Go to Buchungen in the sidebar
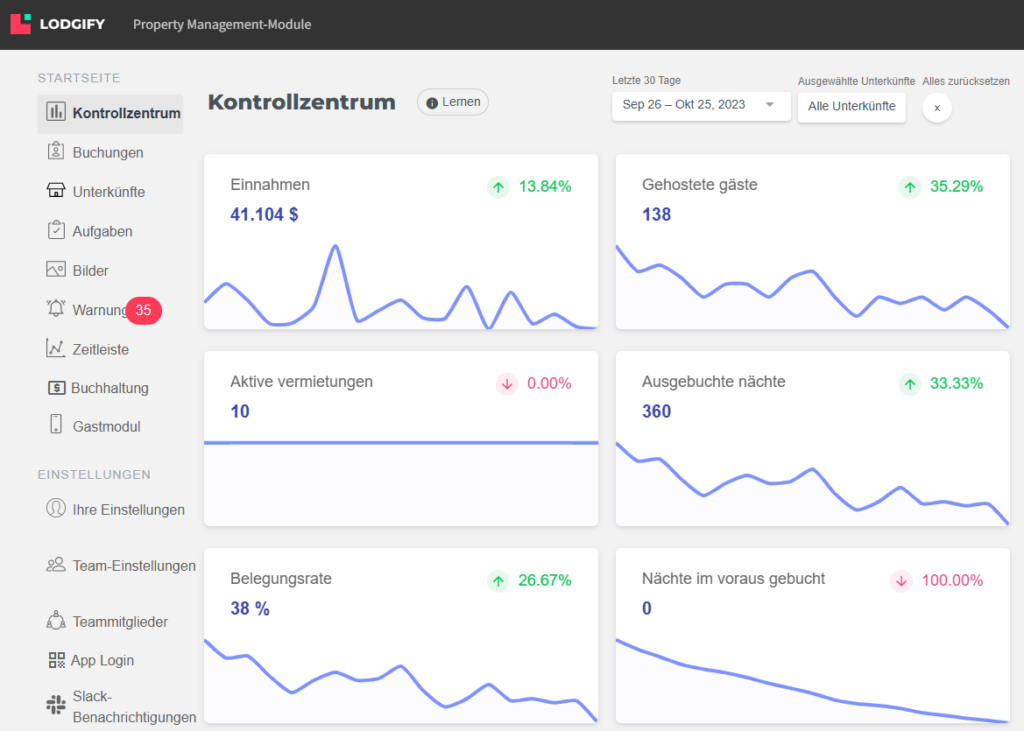Image resolution: width=1024 pixels, height=731 pixels. 108,152
